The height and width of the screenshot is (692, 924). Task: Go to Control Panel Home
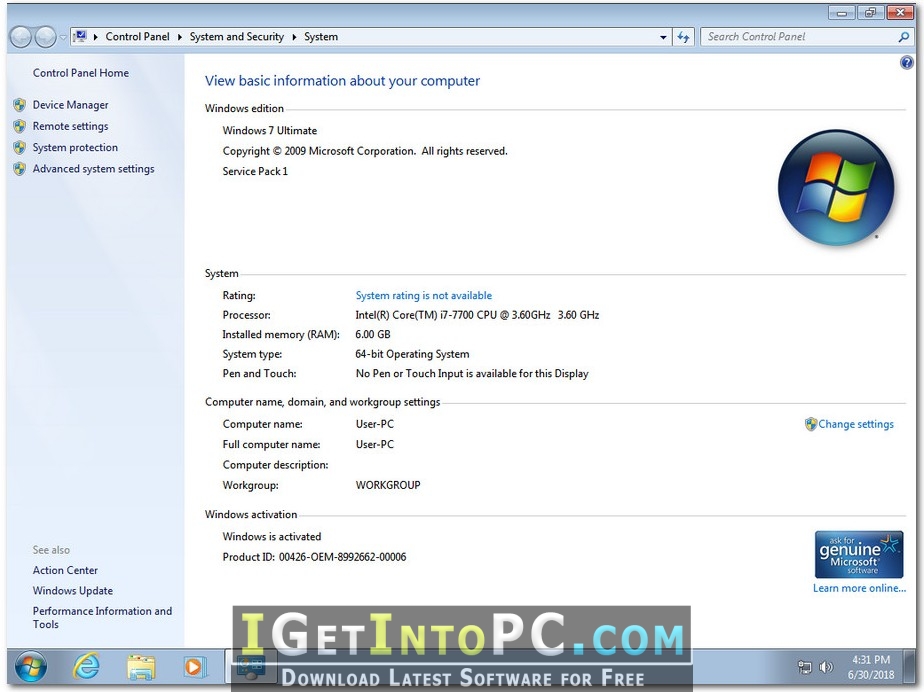point(81,73)
